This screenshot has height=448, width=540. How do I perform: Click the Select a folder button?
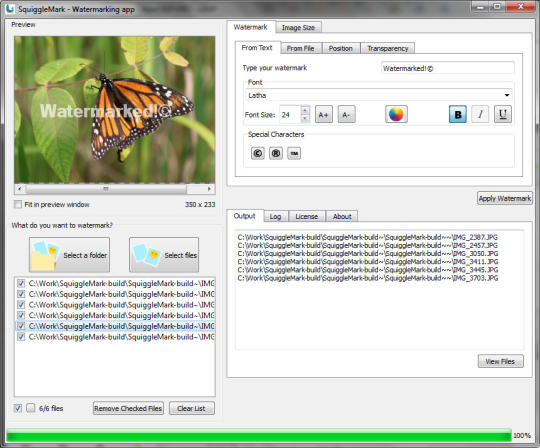[x=70, y=255]
